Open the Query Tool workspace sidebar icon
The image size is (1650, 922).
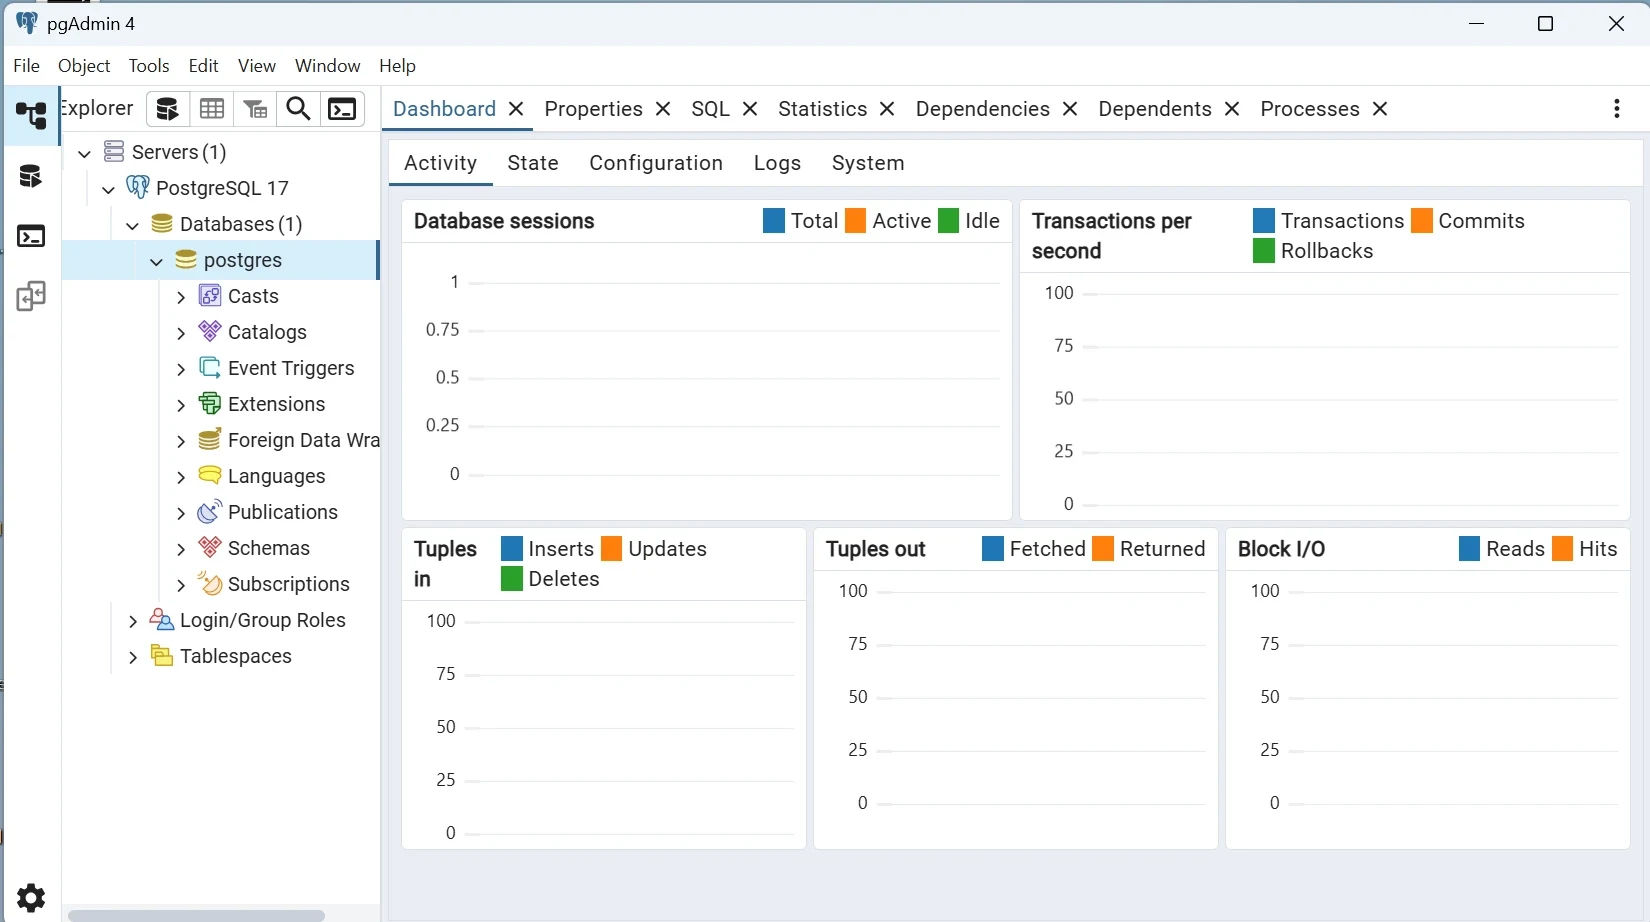point(31,176)
